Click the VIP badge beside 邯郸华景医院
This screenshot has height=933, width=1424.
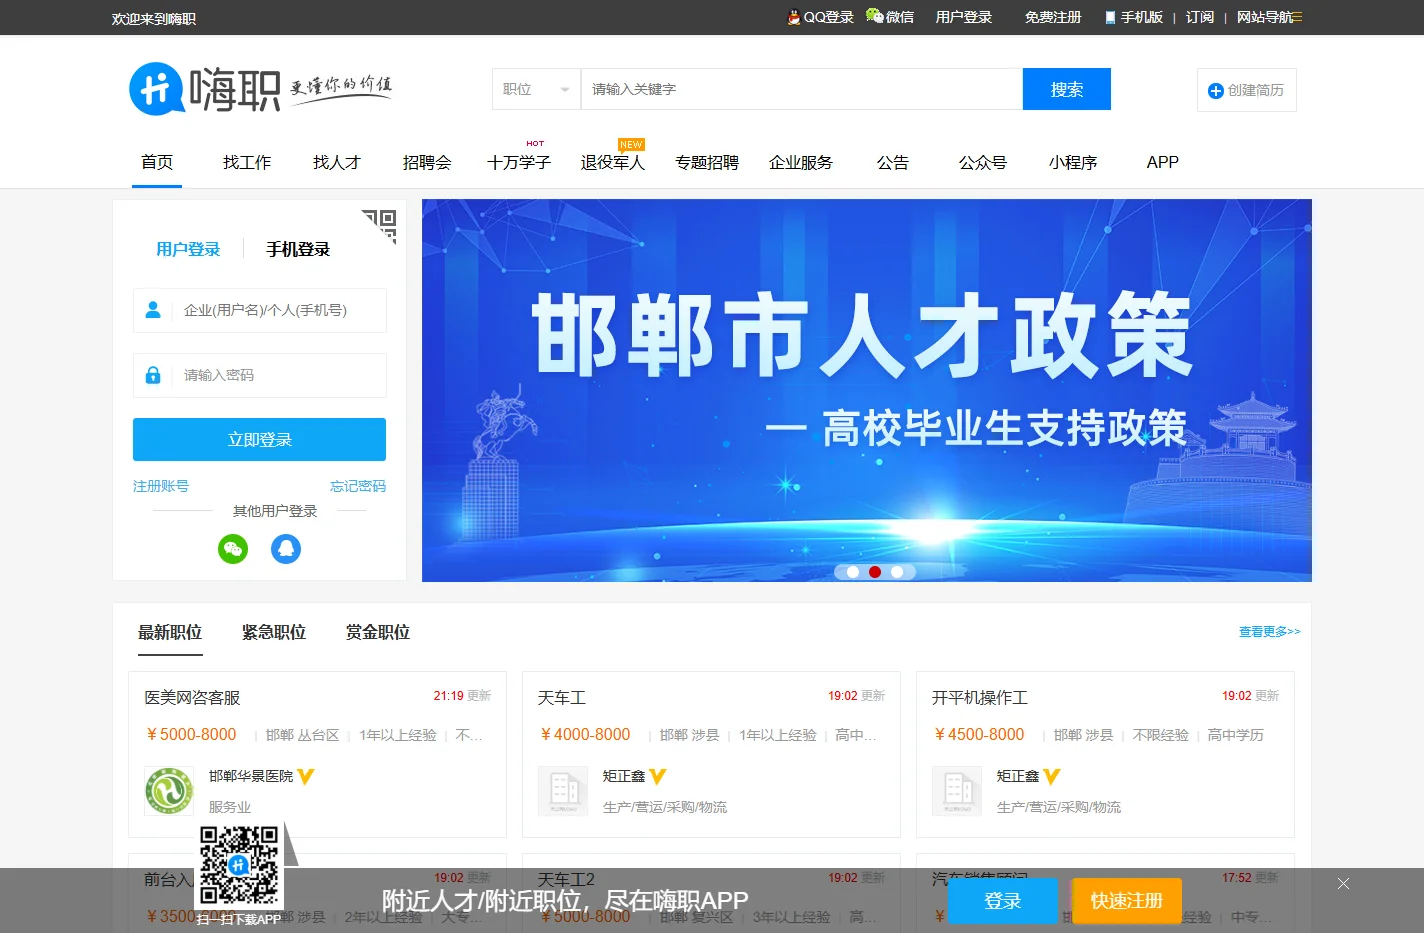[x=306, y=776]
